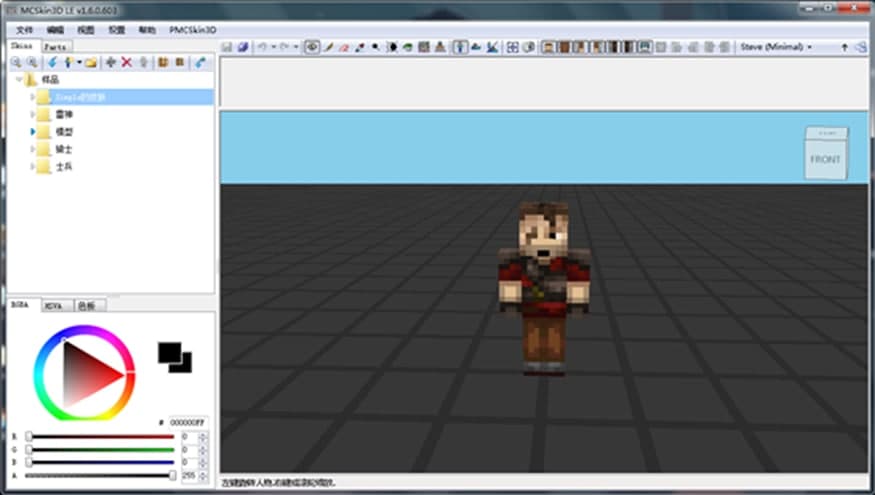Redo the last undone edit

click(x=284, y=47)
